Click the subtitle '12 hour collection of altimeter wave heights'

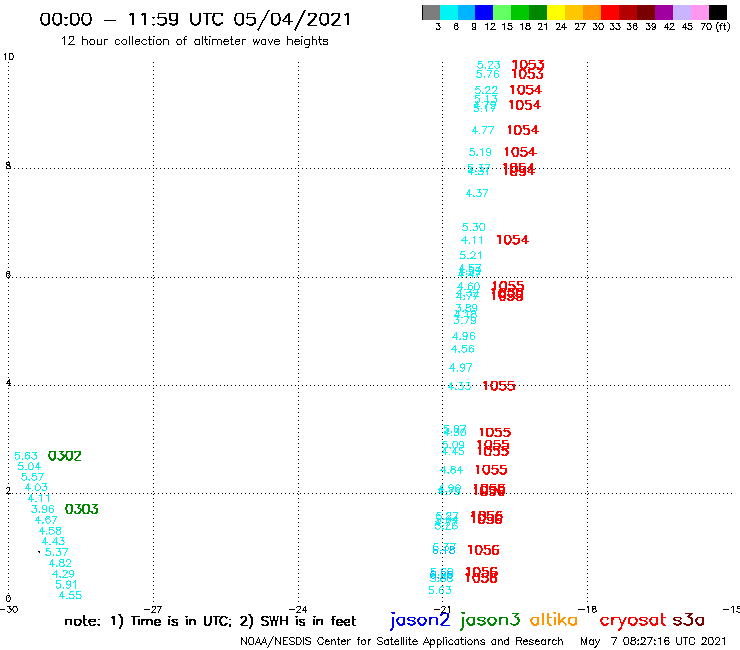[194, 41]
